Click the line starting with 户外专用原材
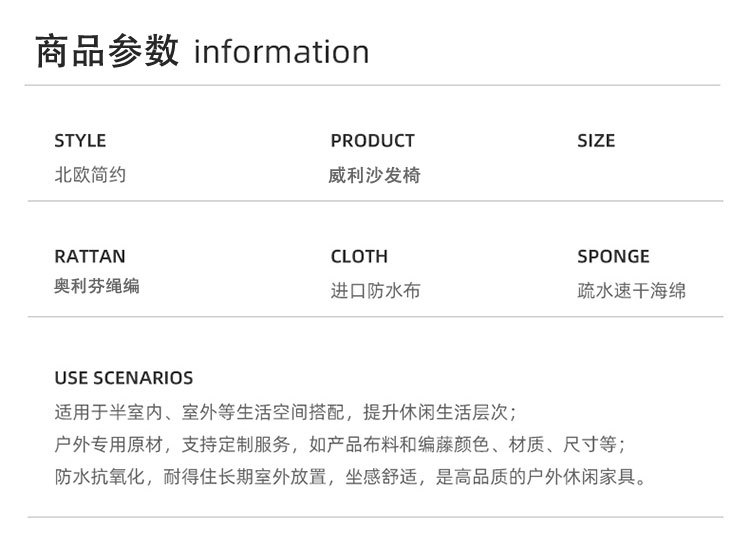Viewport: 750px width, 540px height. (340, 444)
